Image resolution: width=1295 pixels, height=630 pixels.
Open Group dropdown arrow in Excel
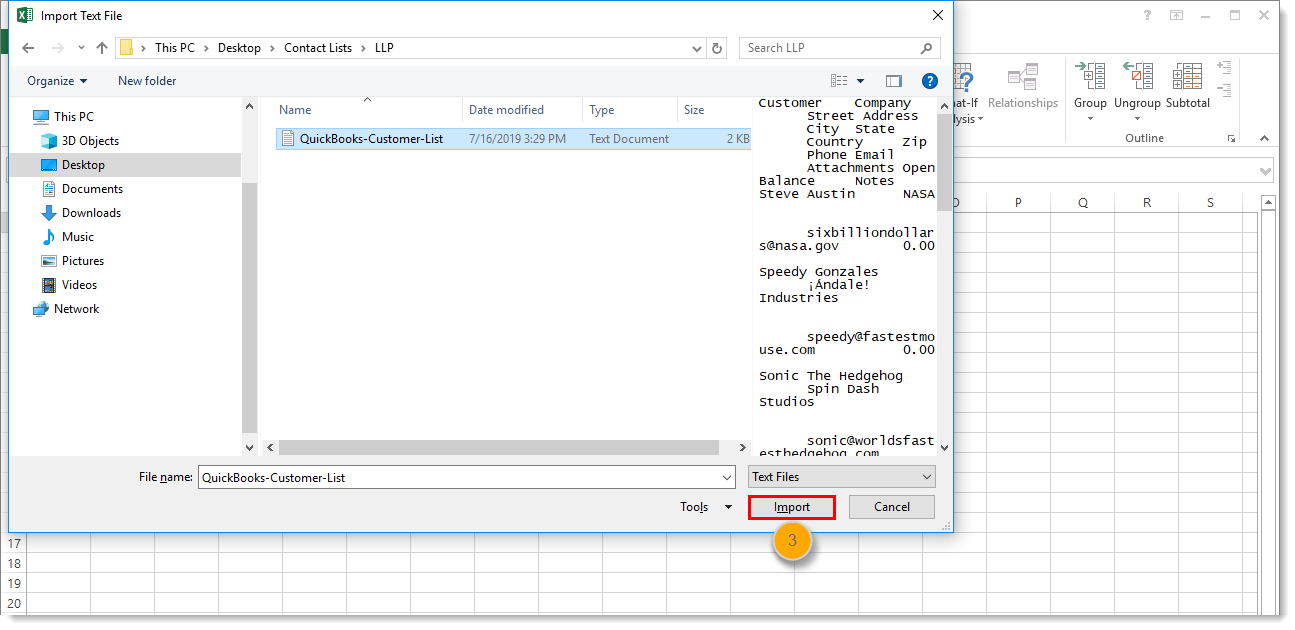[x=1090, y=118]
